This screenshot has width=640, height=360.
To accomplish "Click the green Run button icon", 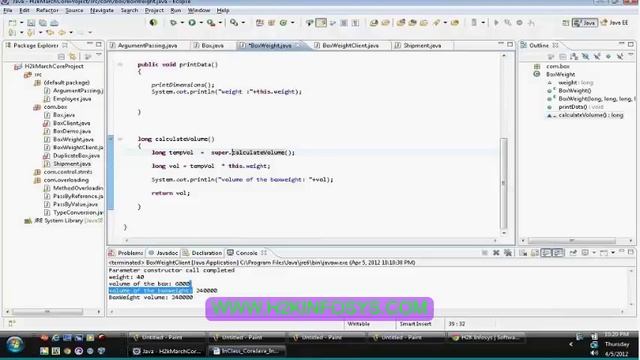I will [x=192, y=23].
